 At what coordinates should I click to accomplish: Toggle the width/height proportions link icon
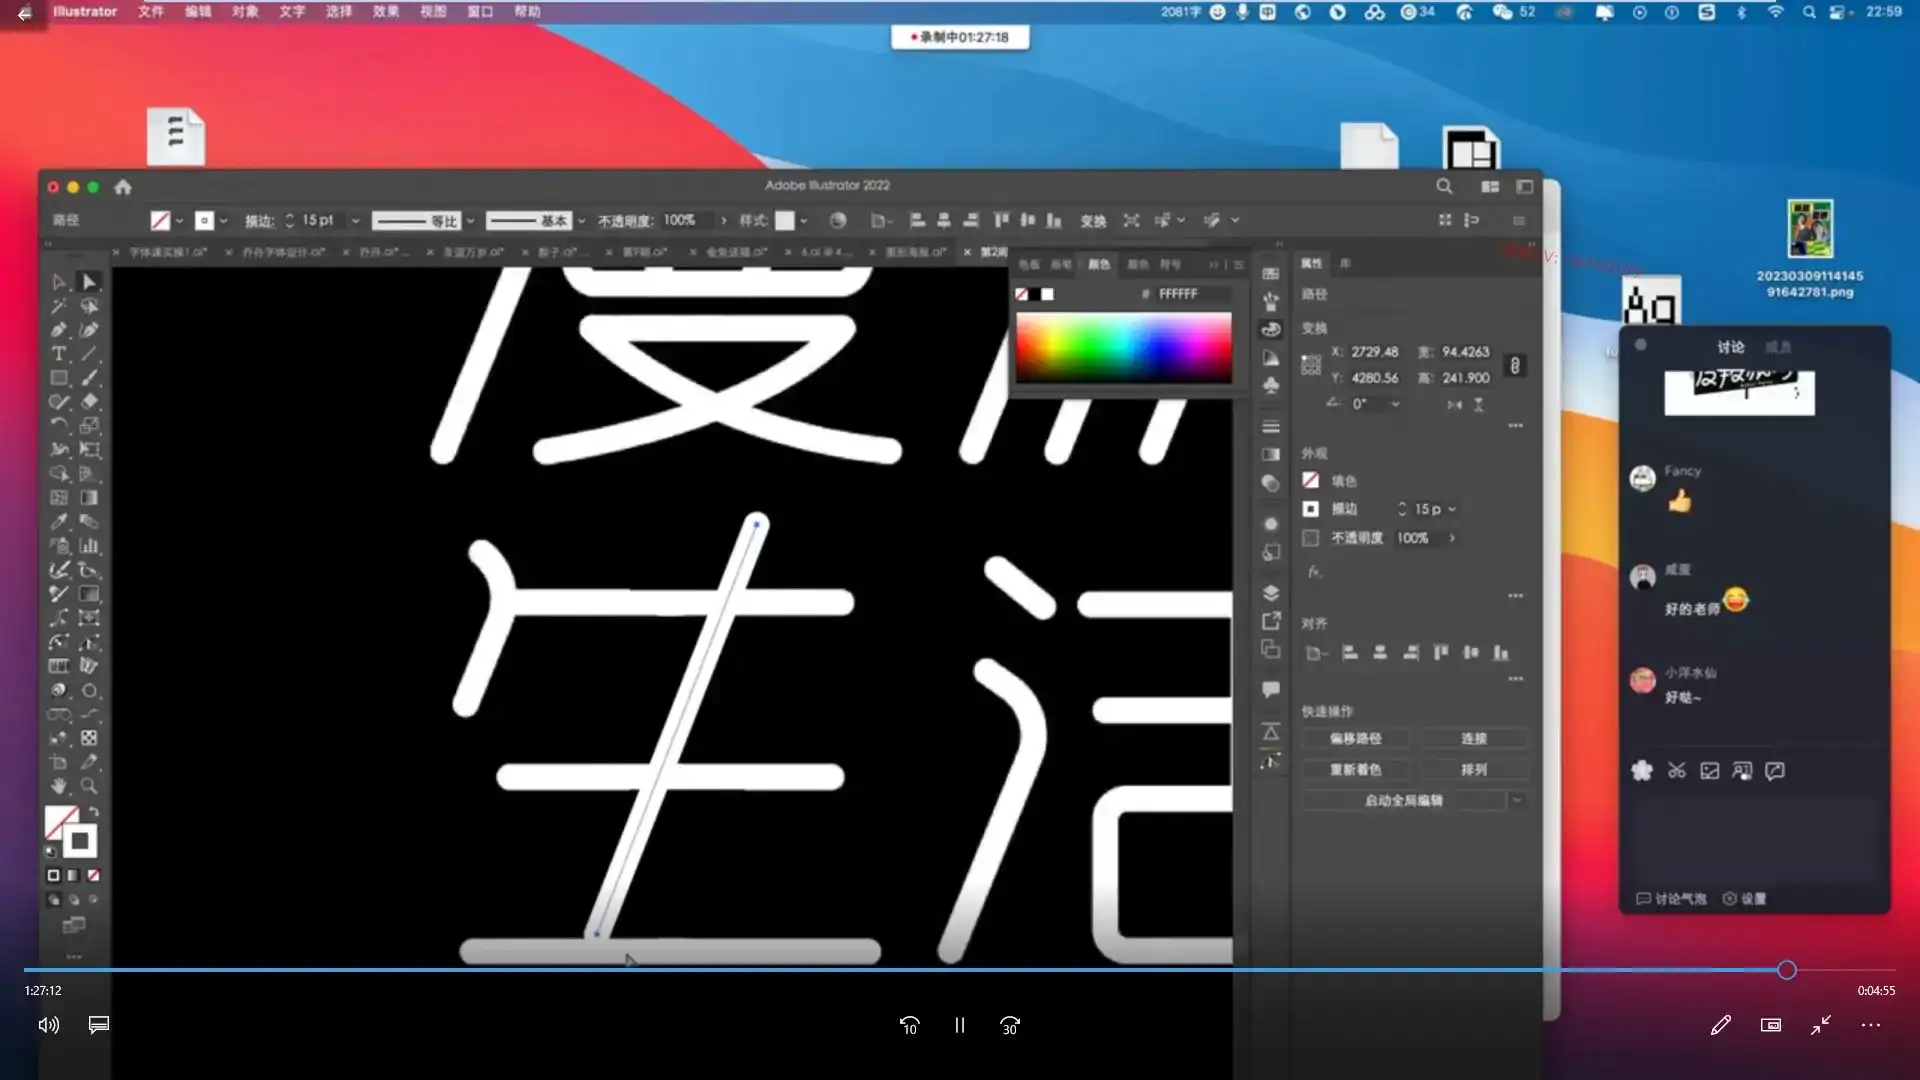pyautogui.click(x=1516, y=366)
